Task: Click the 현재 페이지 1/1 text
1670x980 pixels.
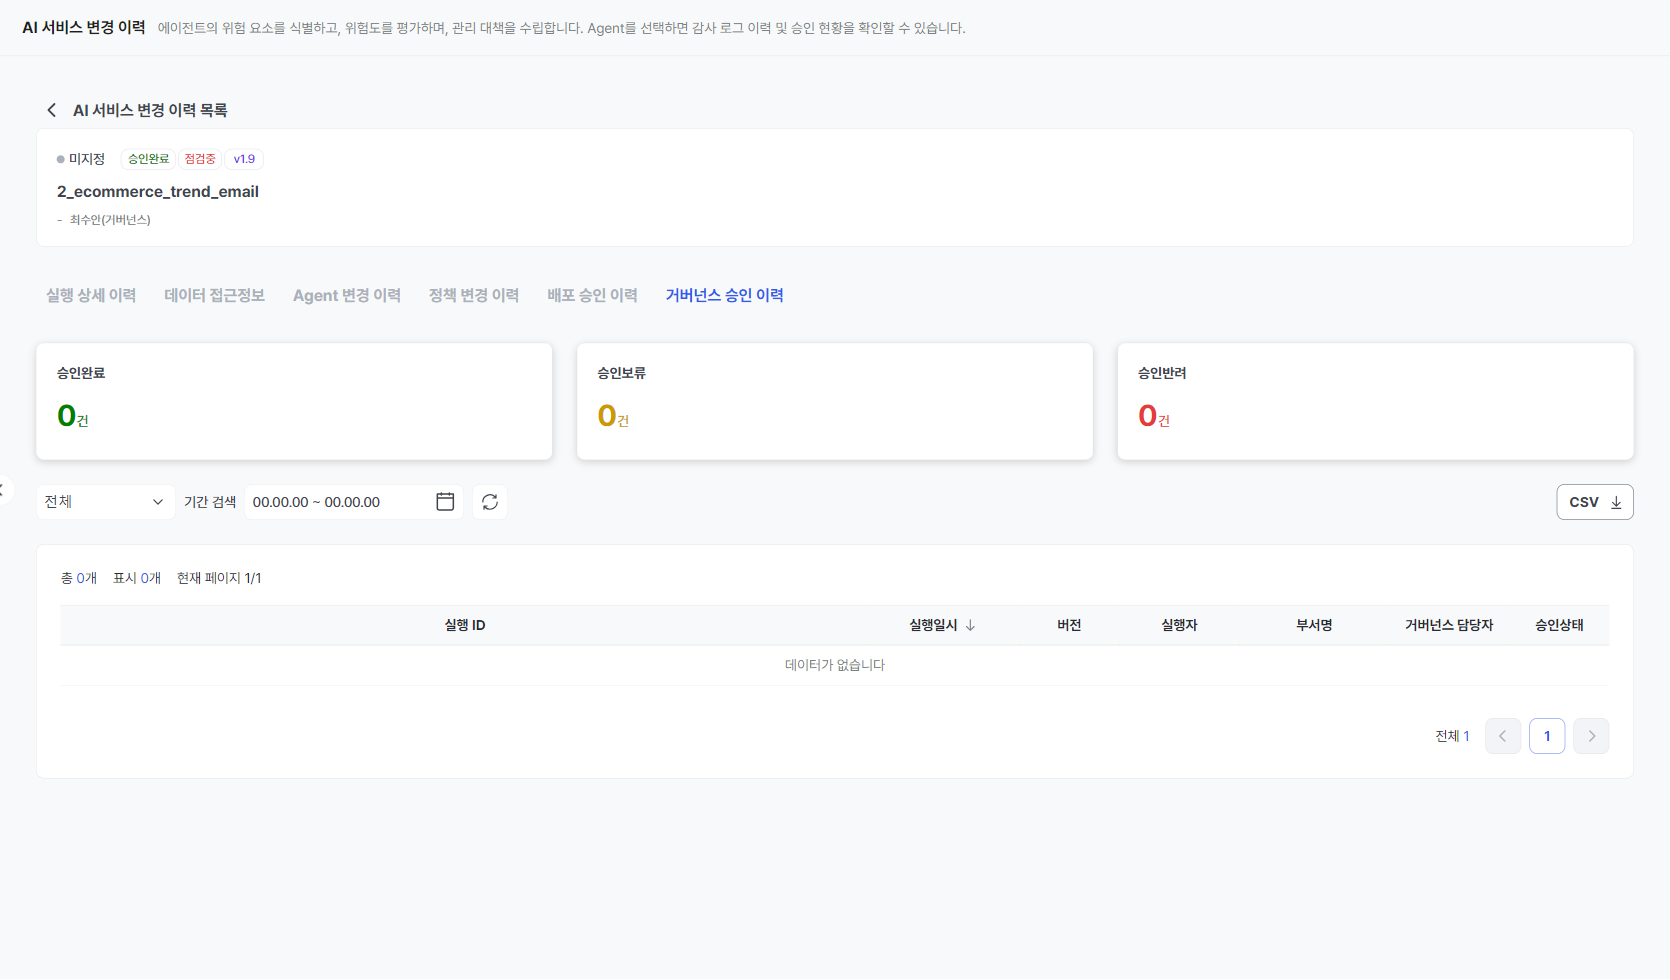Action: pyautogui.click(x=219, y=578)
